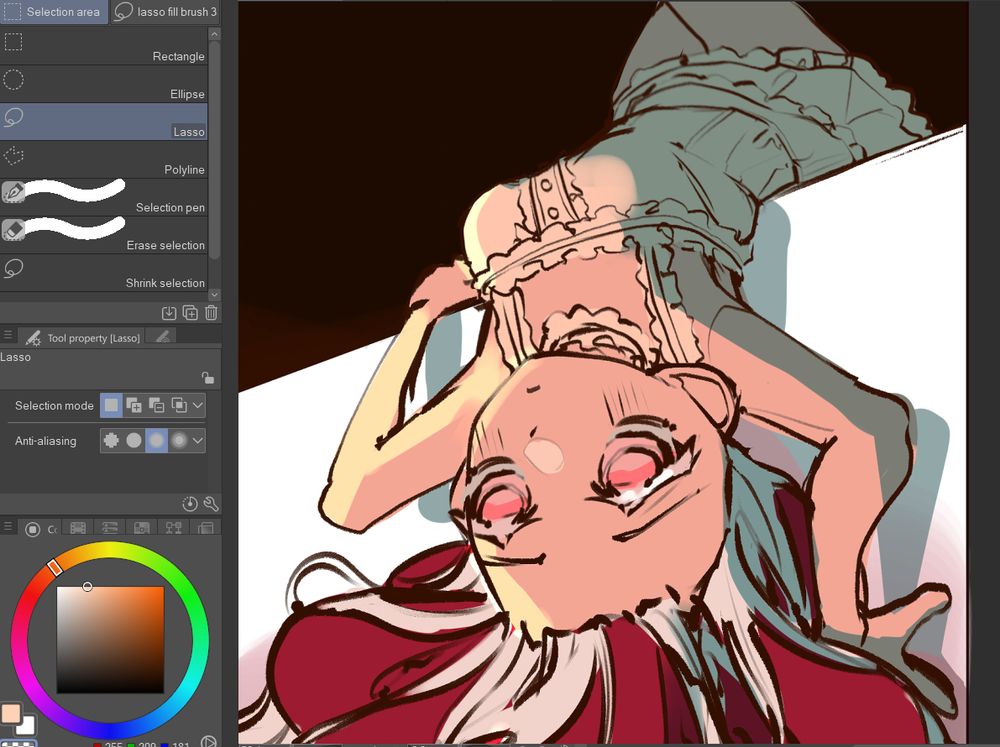The width and height of the screenshot is (1000, 747).
Task: Pick the Shrink selection sub tool
Action: click(x=103, y=272)
